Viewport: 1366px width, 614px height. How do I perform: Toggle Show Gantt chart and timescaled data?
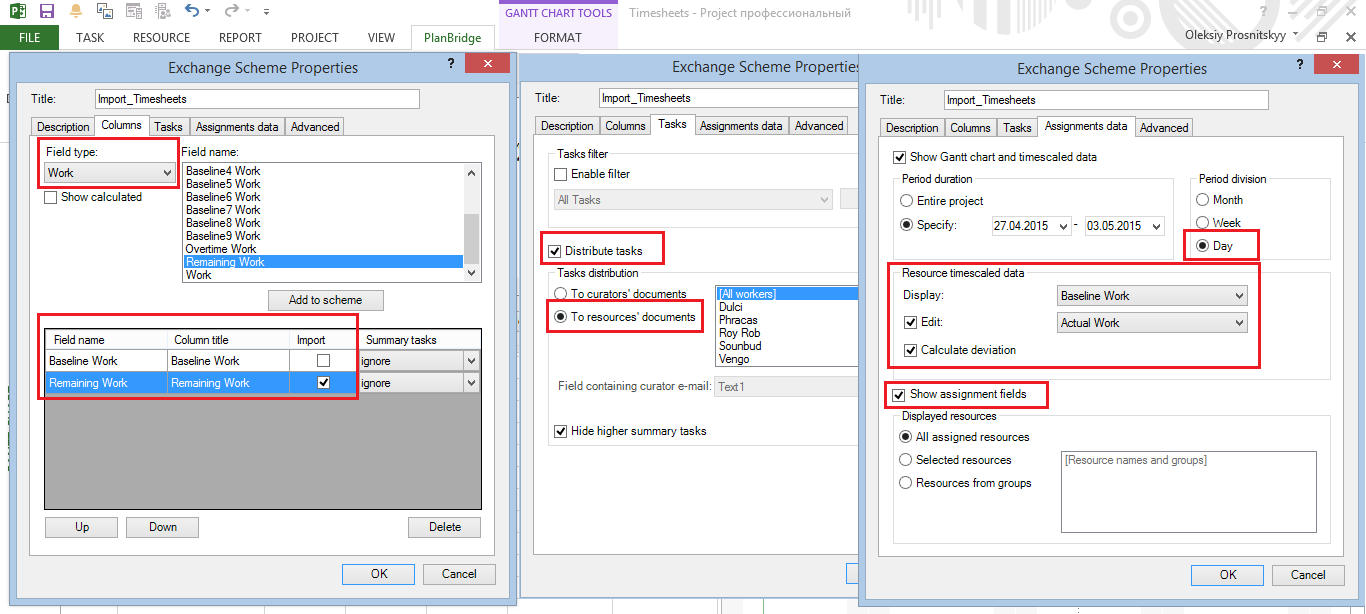pyautogui.click(x=899, y=157)
